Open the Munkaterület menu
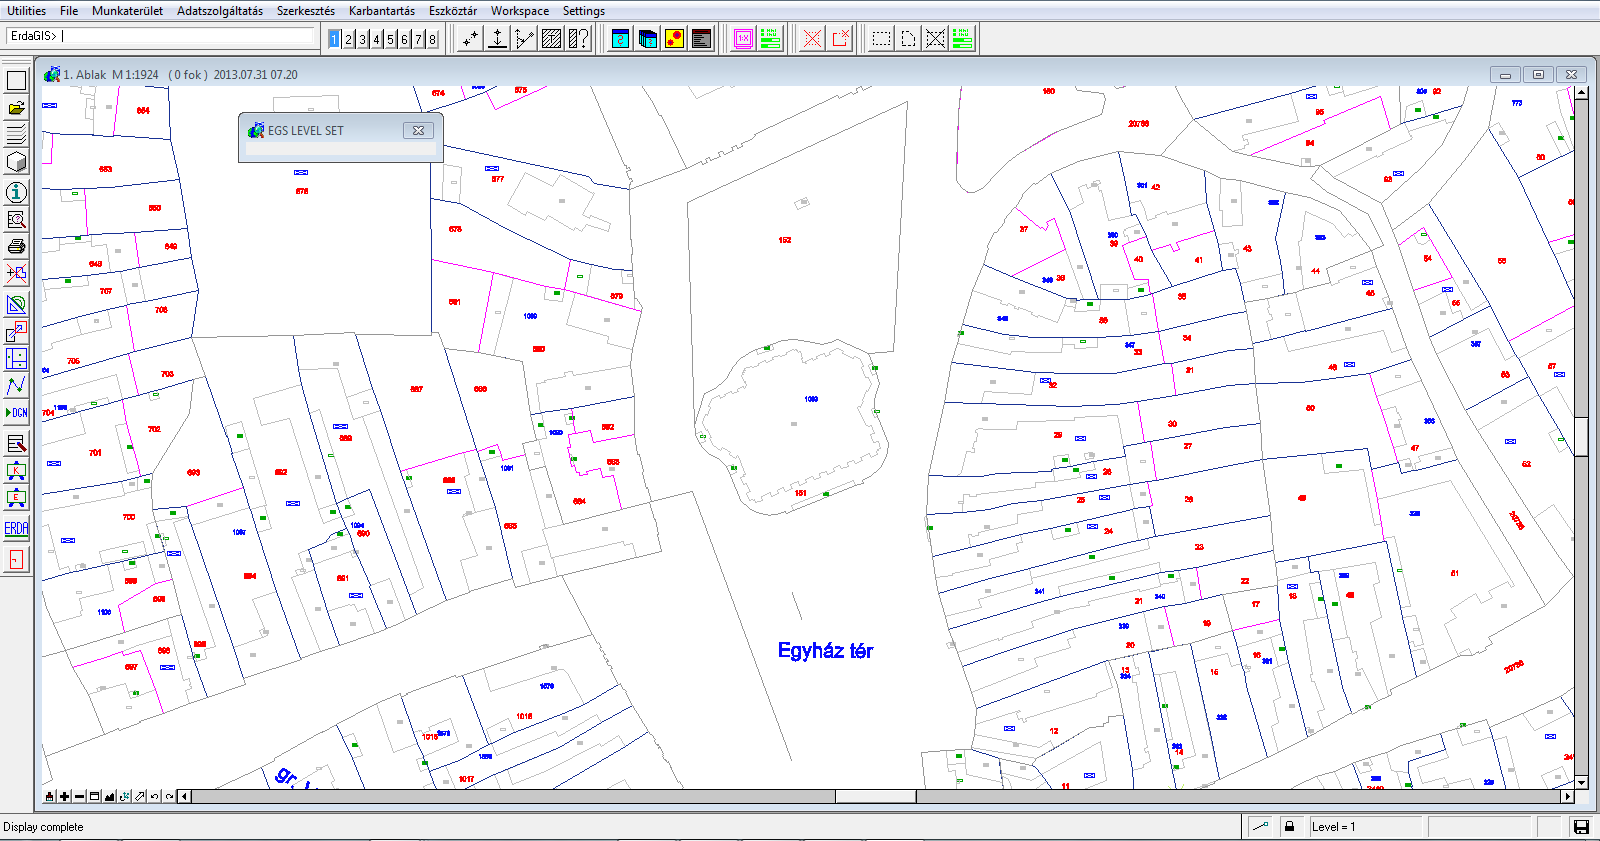 click(127, 11)
